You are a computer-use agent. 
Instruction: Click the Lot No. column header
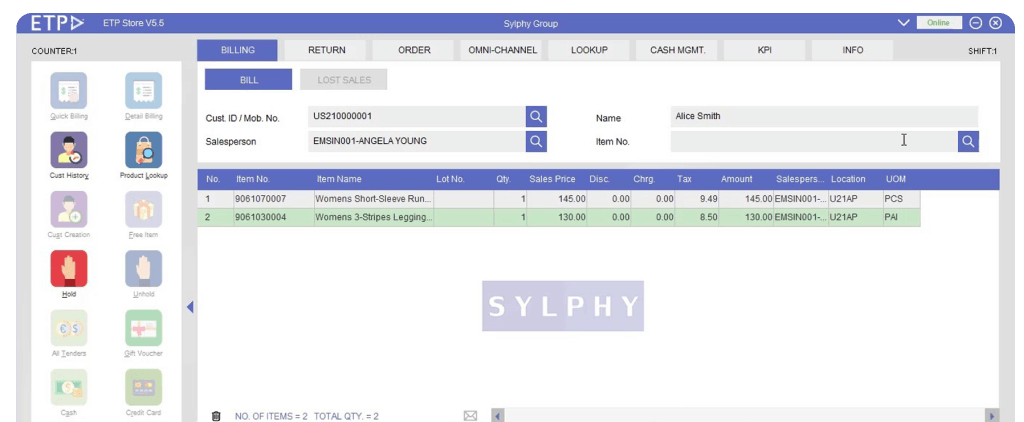pos(450,179)
